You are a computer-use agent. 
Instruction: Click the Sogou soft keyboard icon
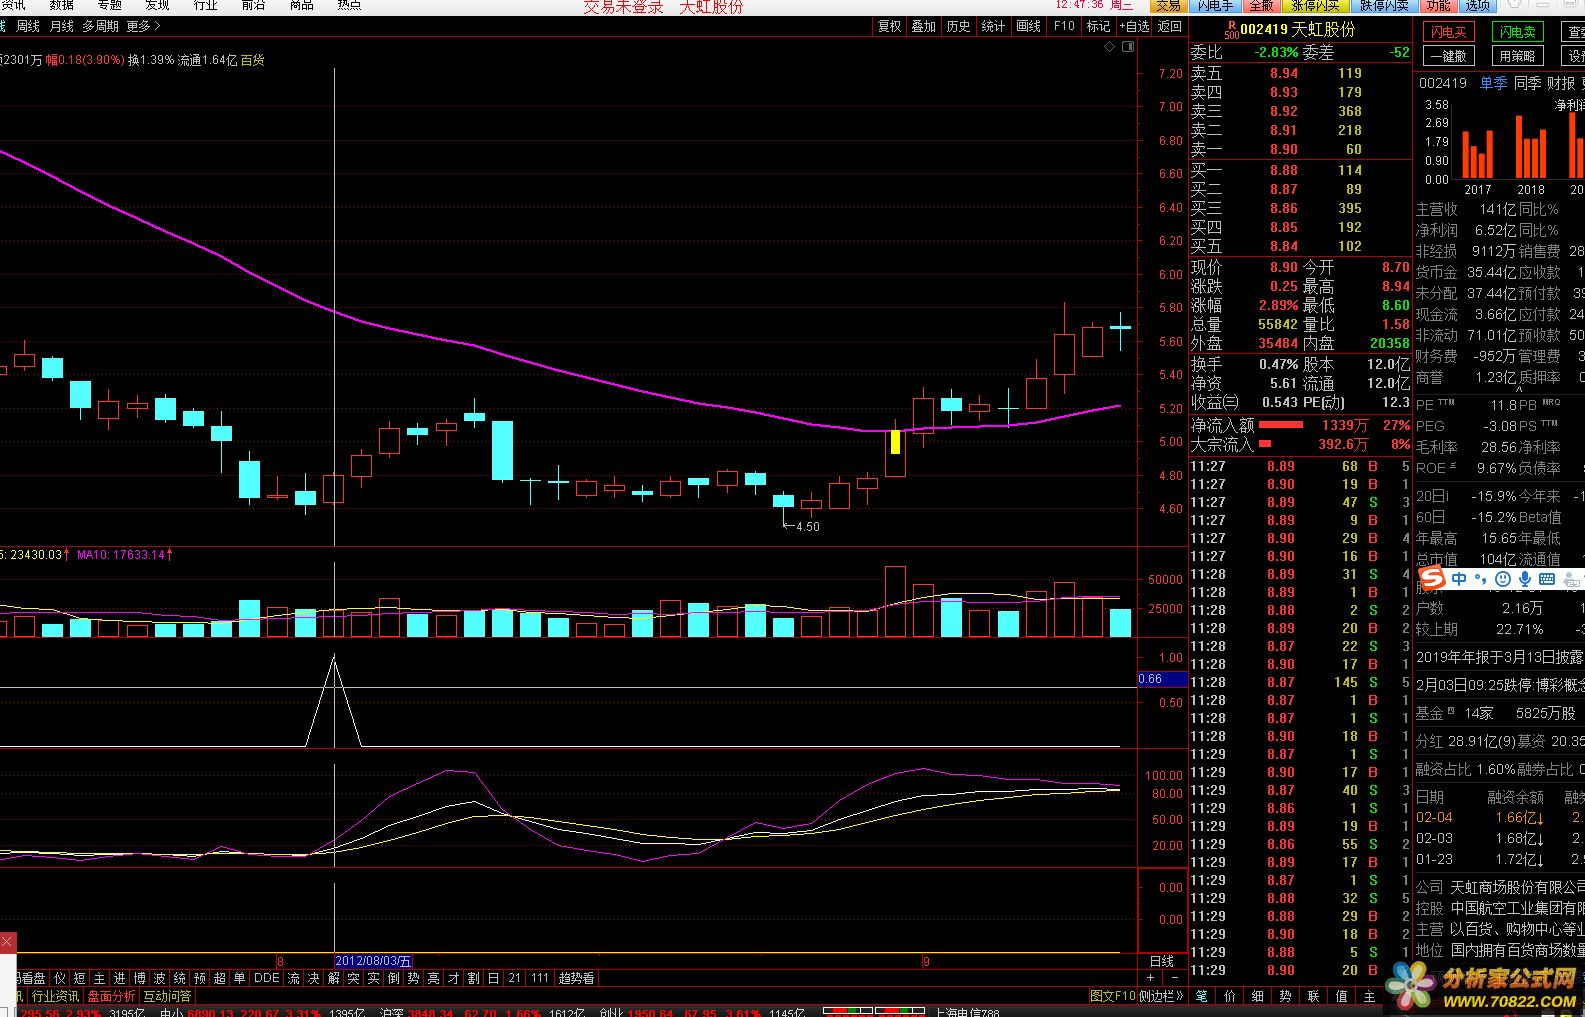point(1547,579)
